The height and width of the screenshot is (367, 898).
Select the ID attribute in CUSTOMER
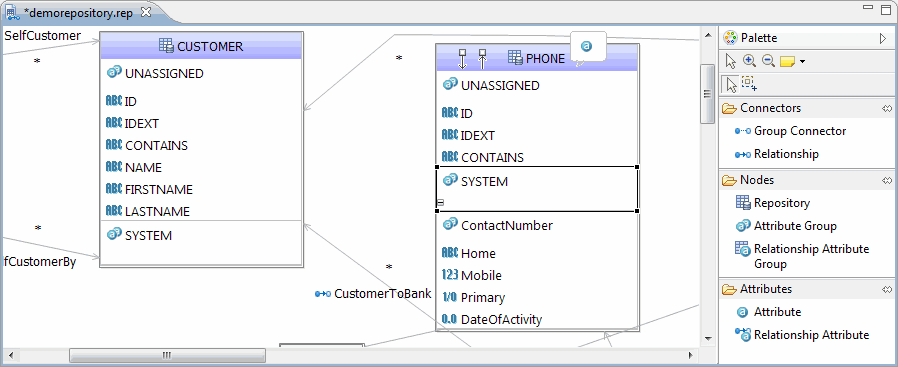[x=121, y=101]
